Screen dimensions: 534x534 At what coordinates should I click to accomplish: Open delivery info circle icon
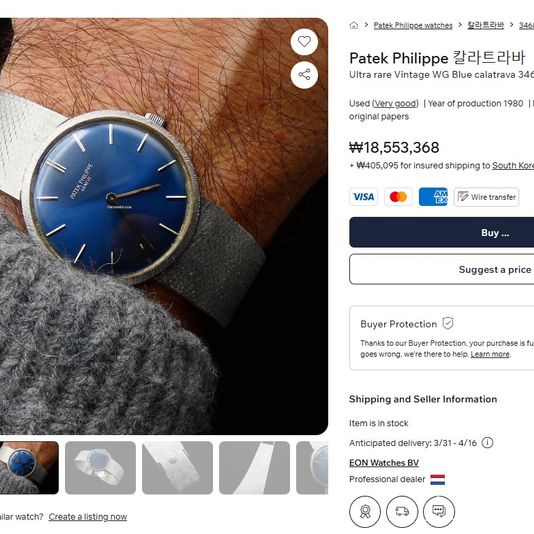[x=487, y=443]
